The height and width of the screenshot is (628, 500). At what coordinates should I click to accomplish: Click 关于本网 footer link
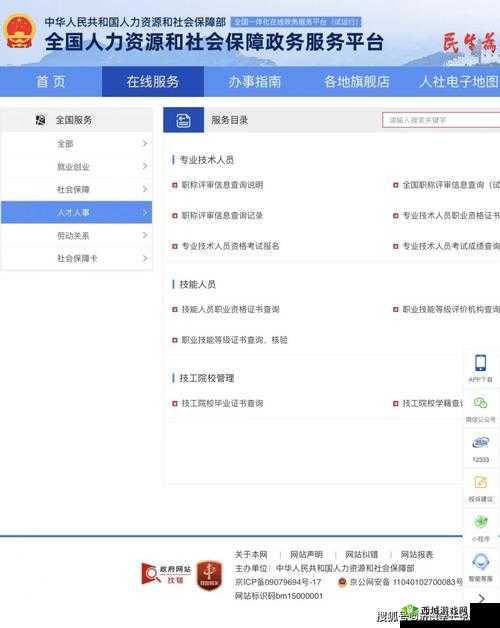pyautogui.click(x=251, y=555)
